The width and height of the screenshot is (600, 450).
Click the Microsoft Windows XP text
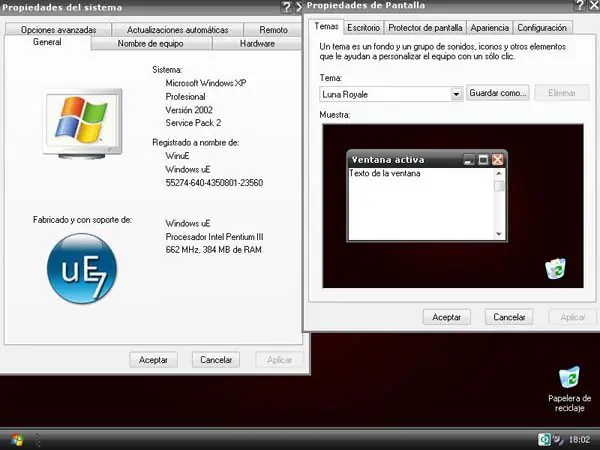pyautogui.click(x=206, y=83)
